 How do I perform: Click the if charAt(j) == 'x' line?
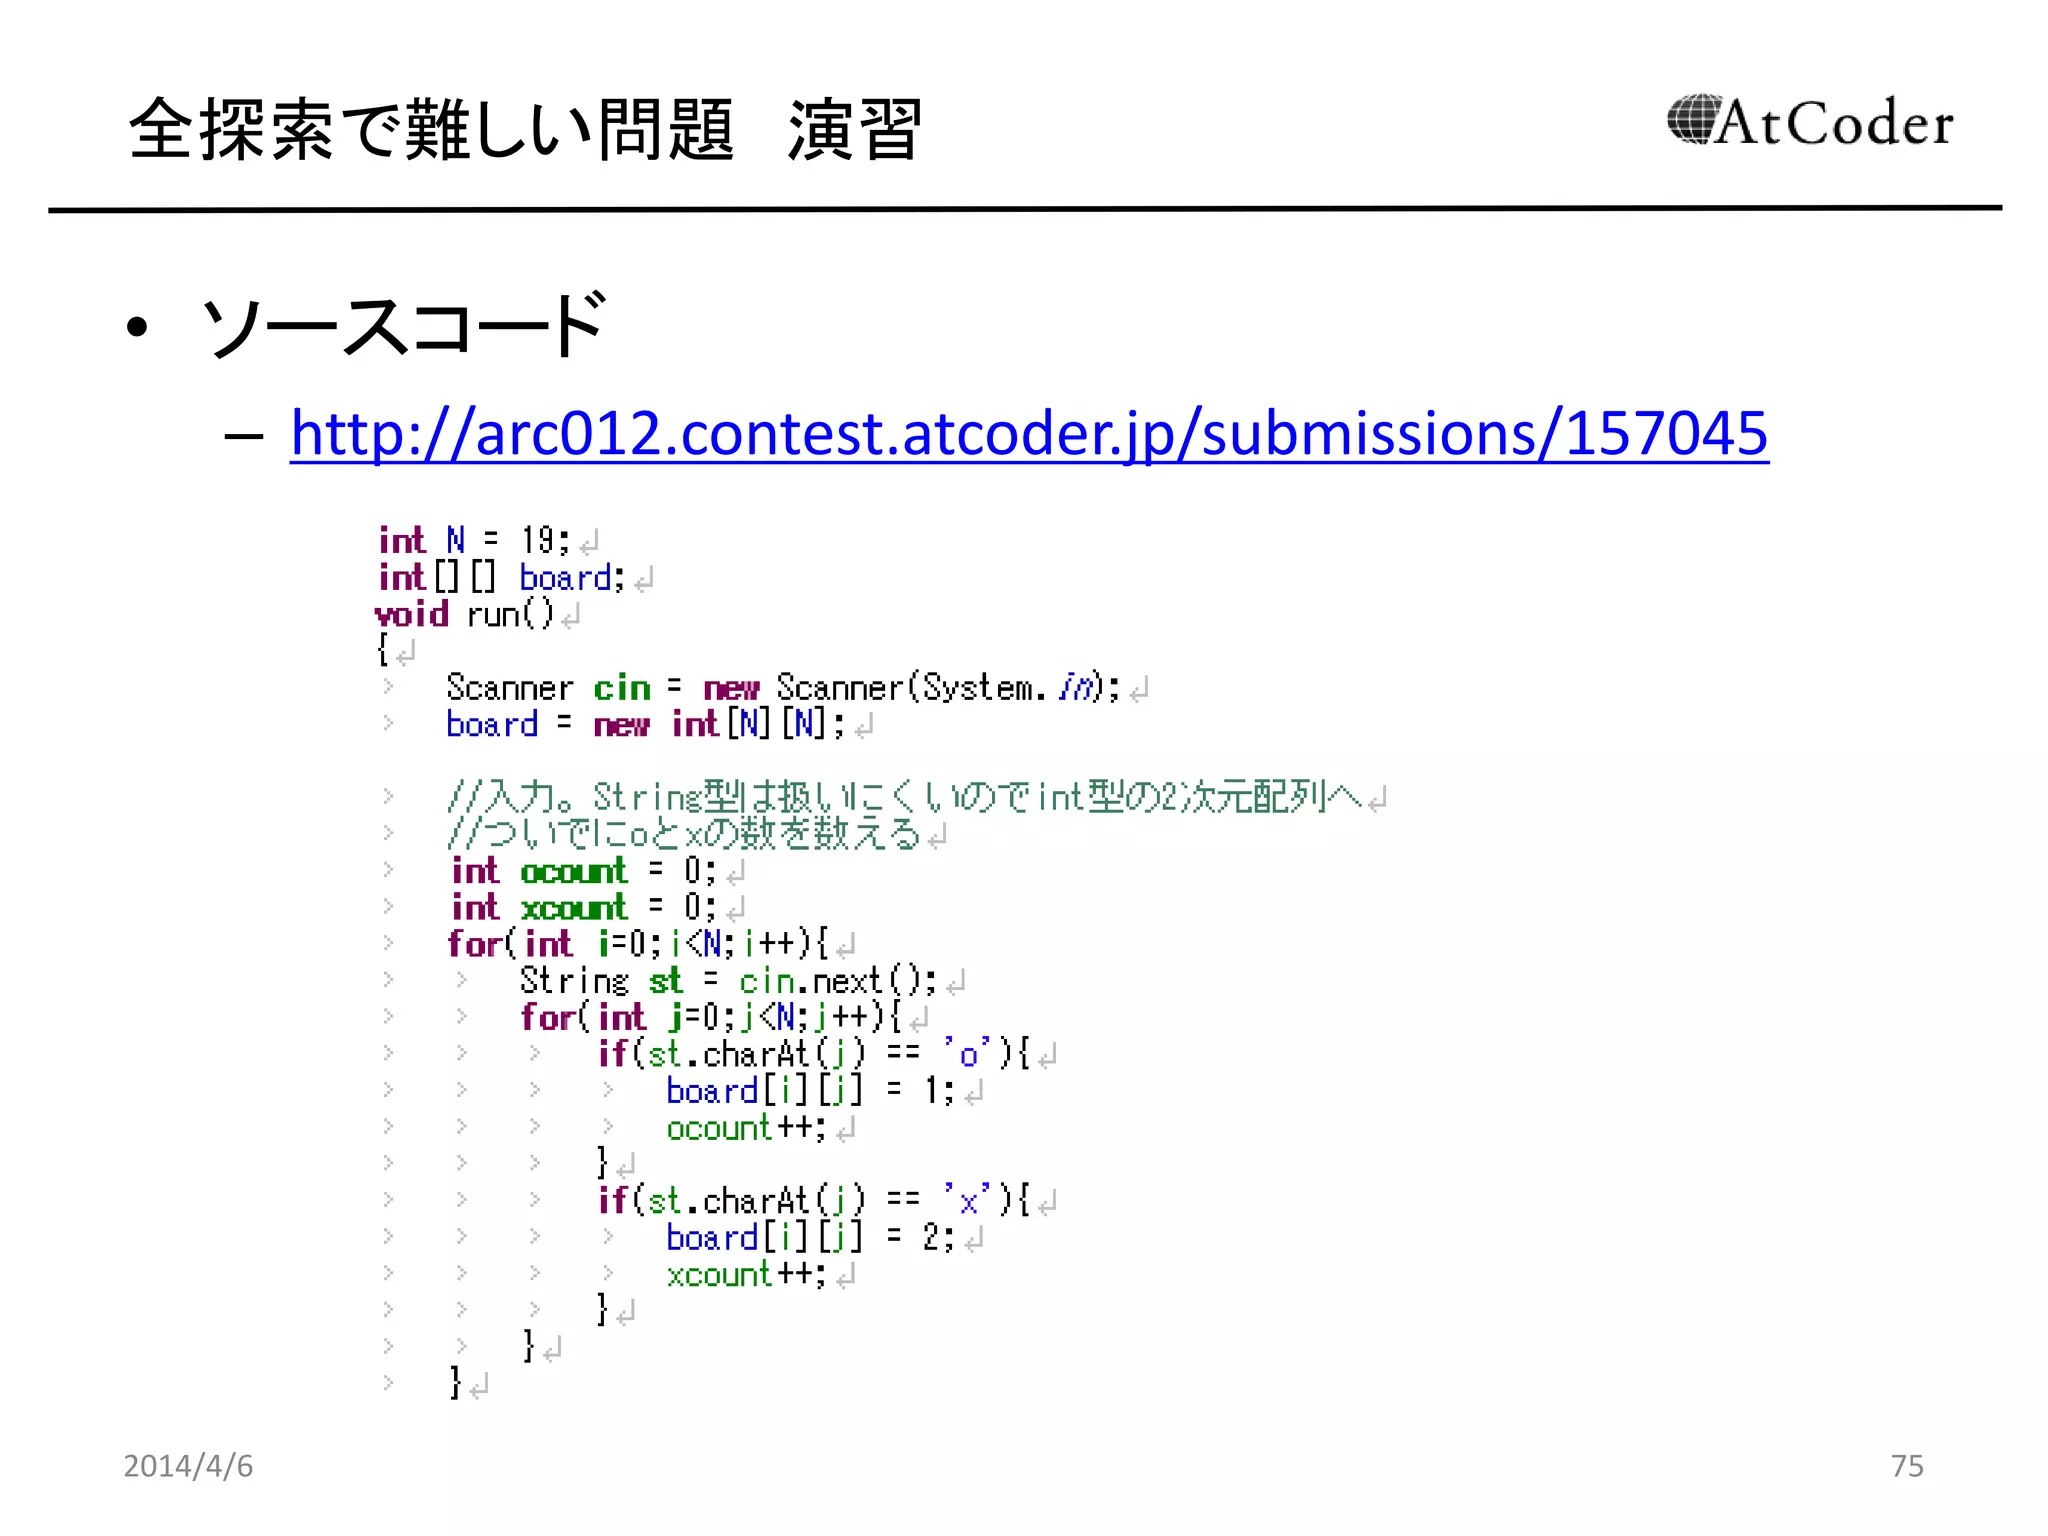point(813,1200)
